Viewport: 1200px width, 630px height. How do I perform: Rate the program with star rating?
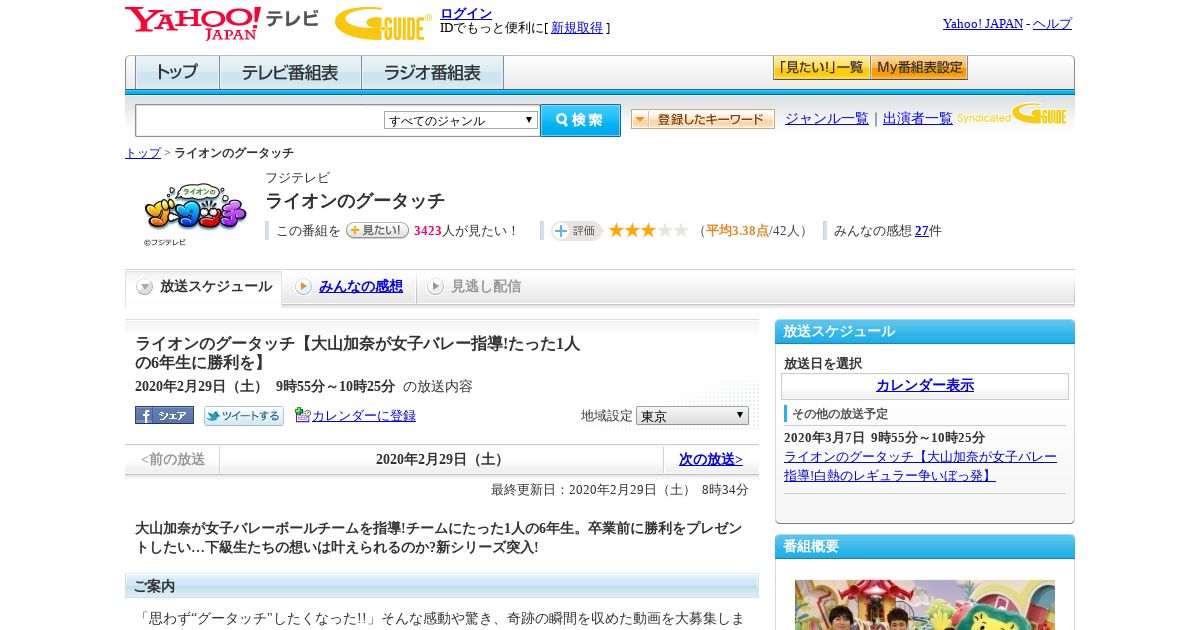click(x=648, y=230)
